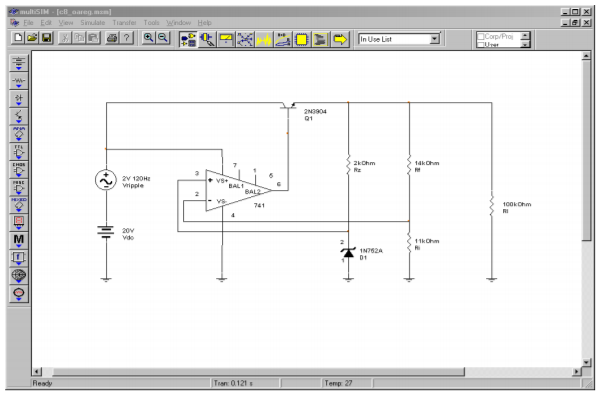Click the New file button
Viewport: 601px width, 396px height.
tap(18, 38)
